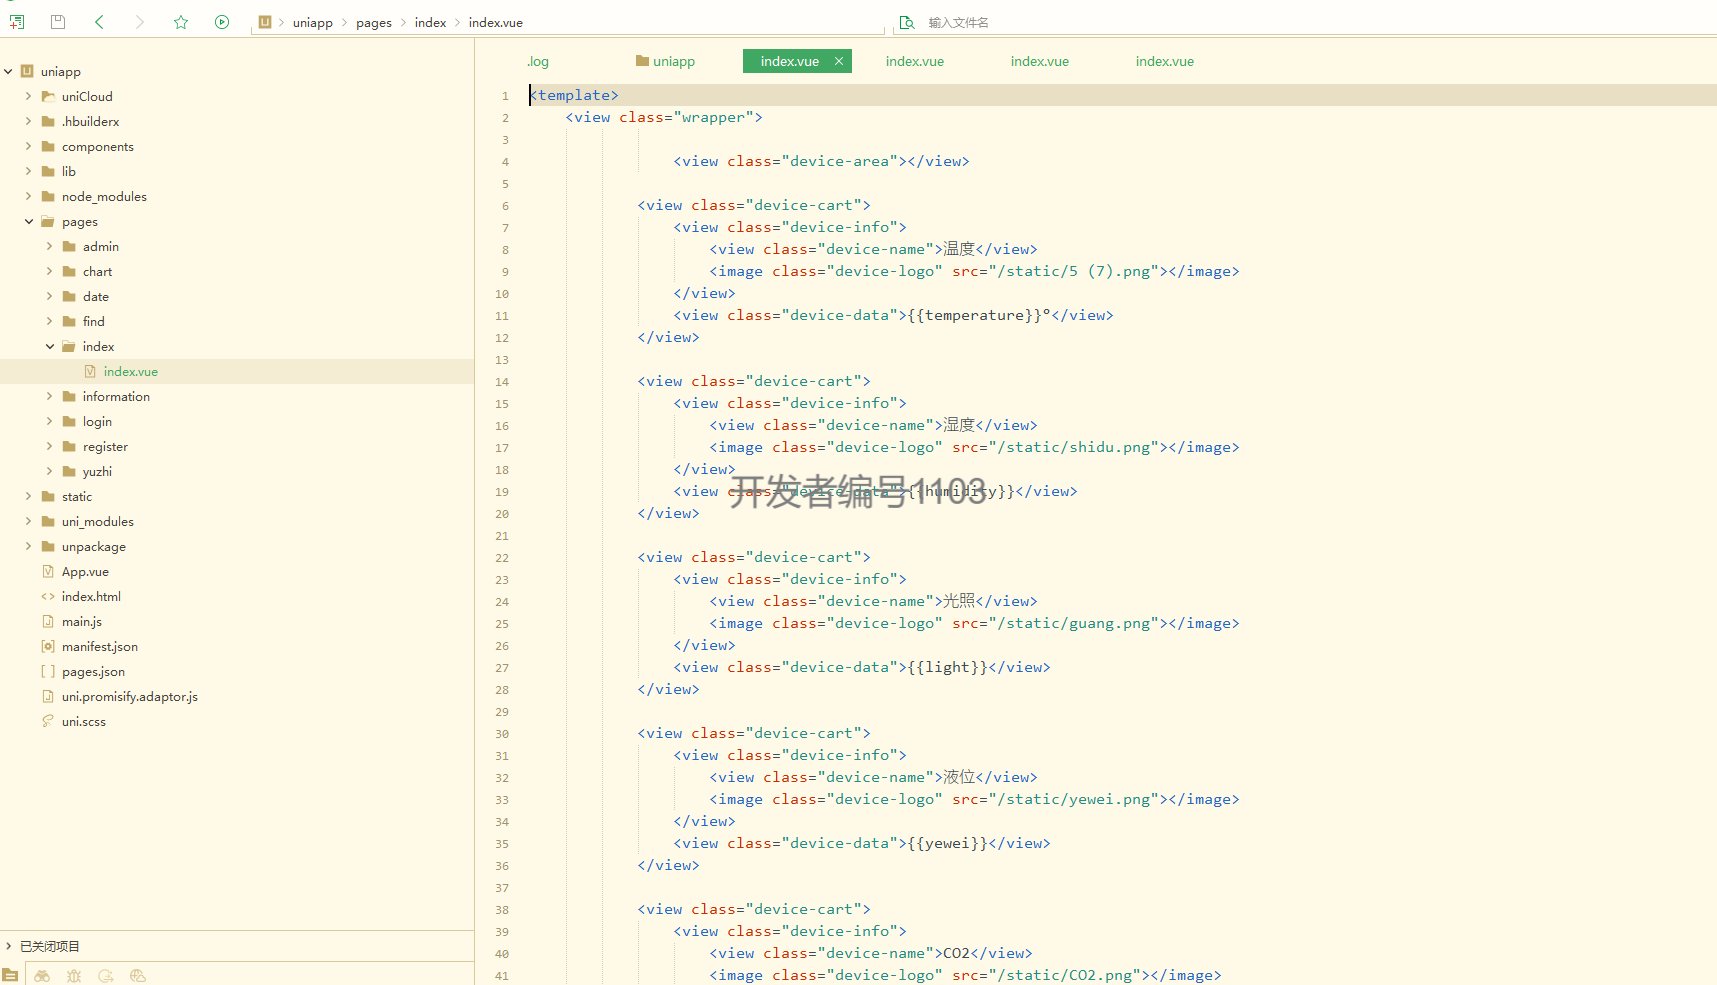Click the {{light}} code text
The width and height of the screenshot is (1717, 985).
(x=948, y=667)
